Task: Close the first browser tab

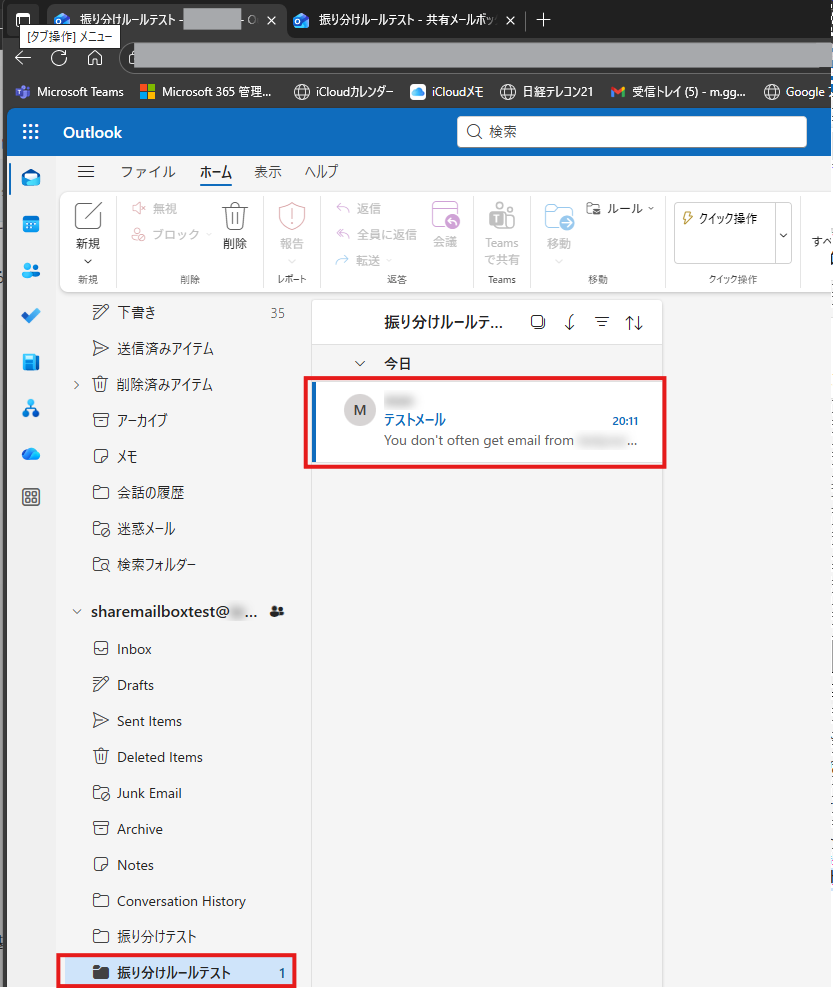Action: (x=272, y=20)
